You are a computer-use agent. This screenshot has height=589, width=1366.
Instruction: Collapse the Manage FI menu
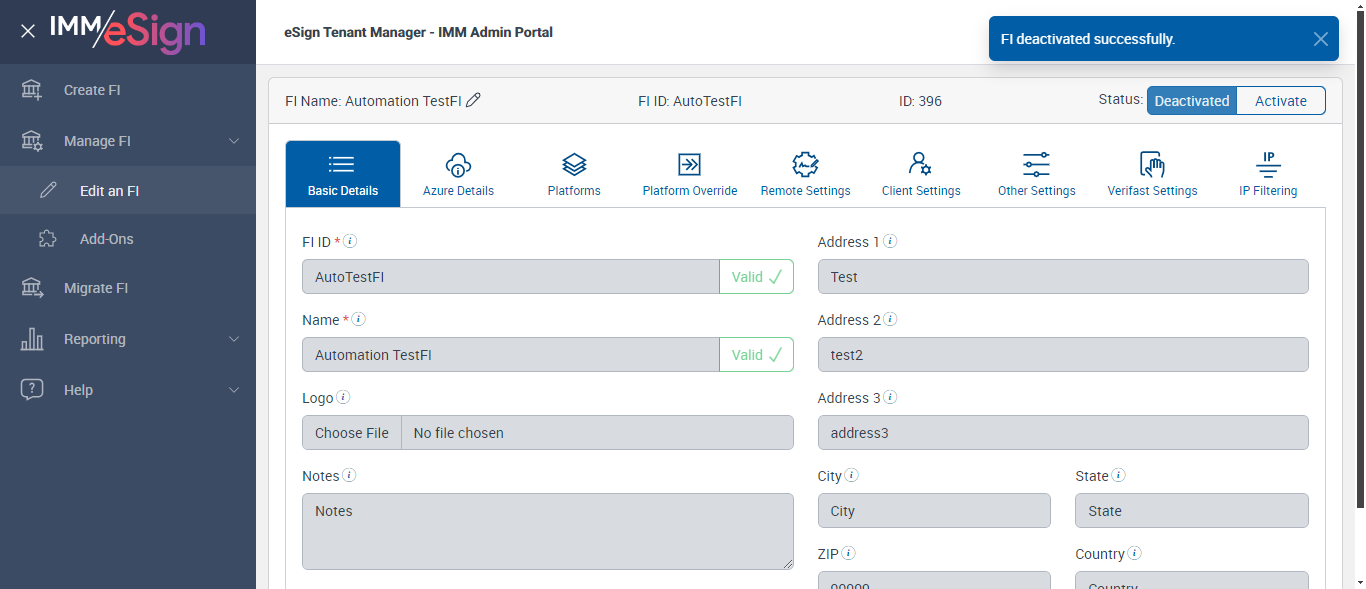(234, 141)
